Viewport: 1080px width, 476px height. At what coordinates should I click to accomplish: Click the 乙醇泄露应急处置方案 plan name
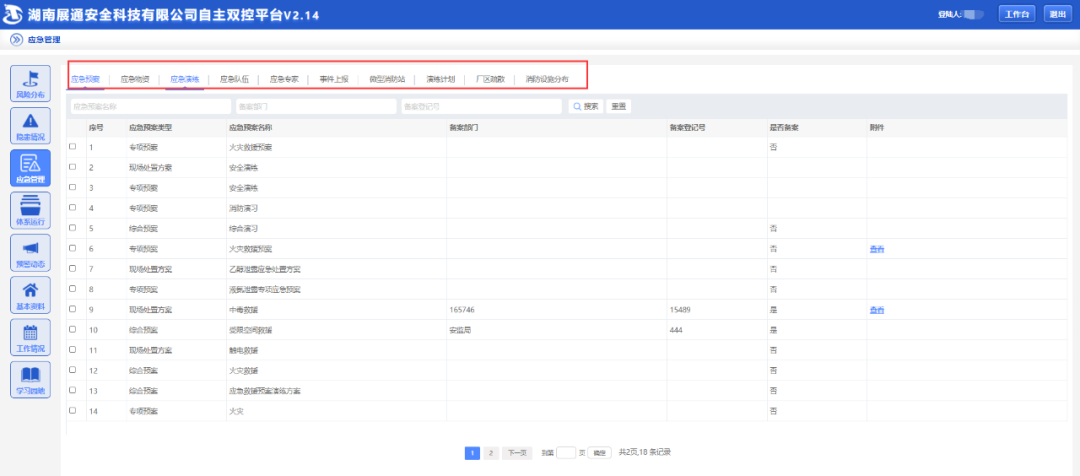coord(264,269)
